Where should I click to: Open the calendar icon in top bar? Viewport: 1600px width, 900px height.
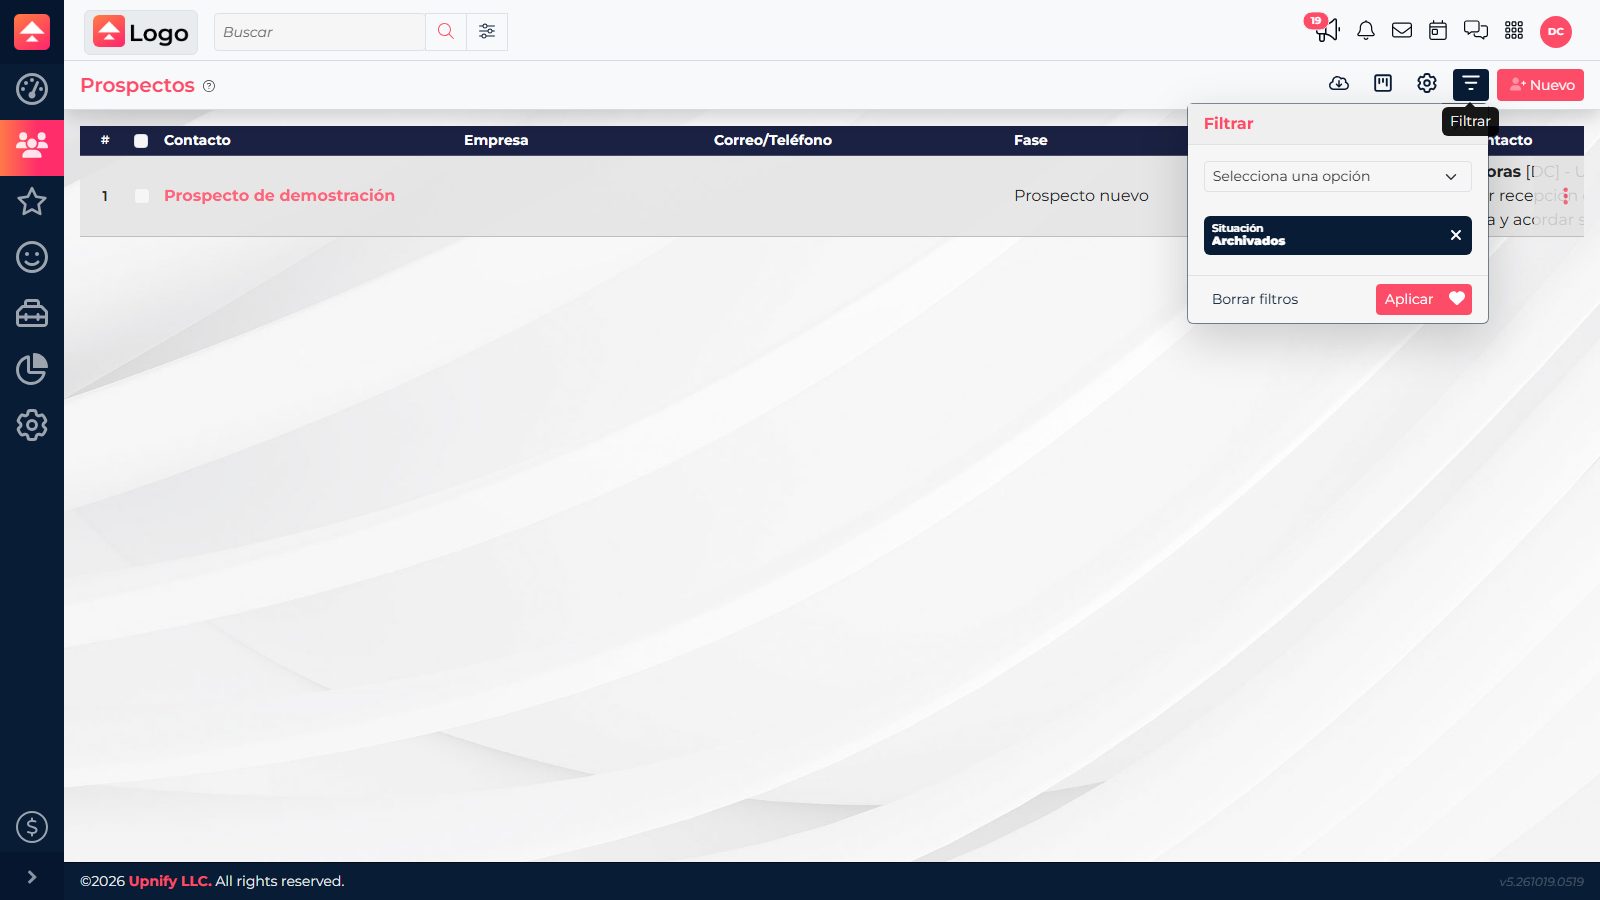coord(1438,31)
